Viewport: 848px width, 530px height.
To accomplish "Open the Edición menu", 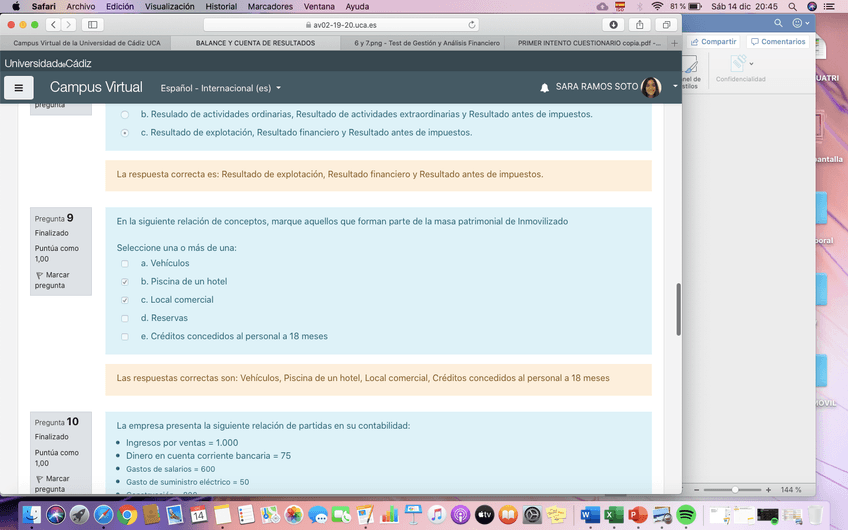I will point(120,6).
